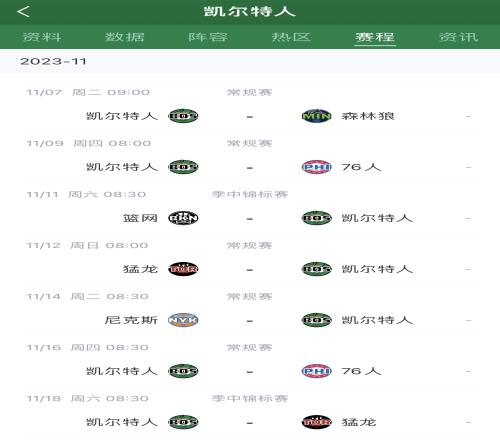Open the 数据 tab

coord(125,37)
